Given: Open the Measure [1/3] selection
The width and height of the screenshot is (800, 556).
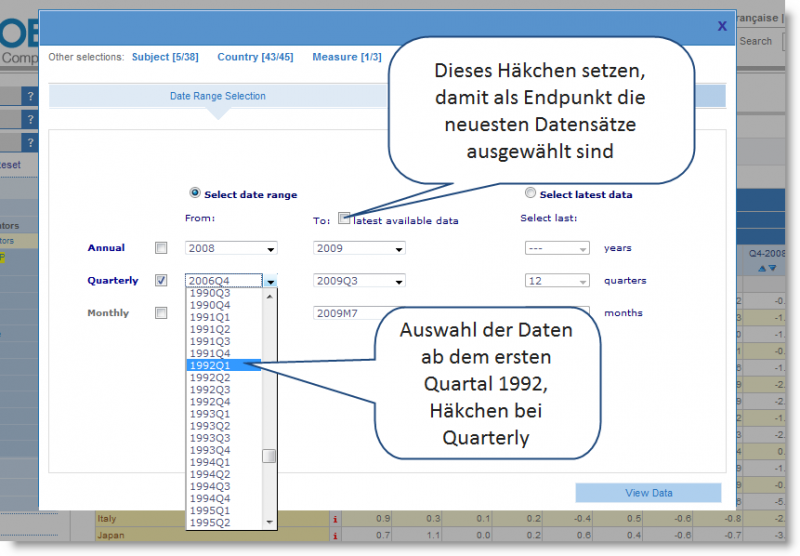Looking at the screenshot, I should click(347, 57).
